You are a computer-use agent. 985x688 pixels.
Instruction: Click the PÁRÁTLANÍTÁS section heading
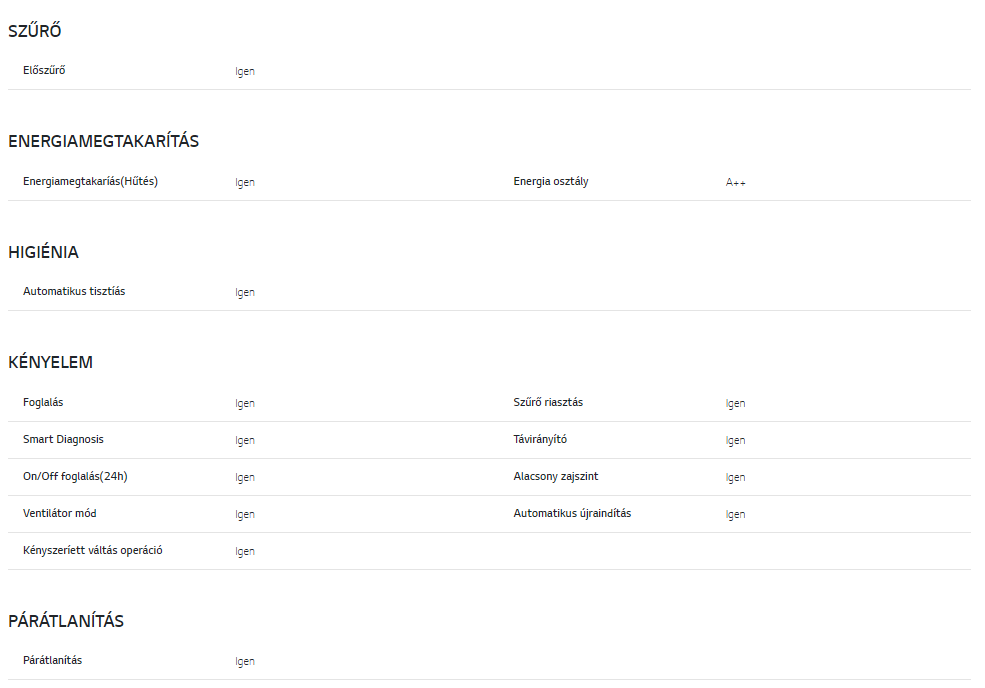click(x=66, y=621)
